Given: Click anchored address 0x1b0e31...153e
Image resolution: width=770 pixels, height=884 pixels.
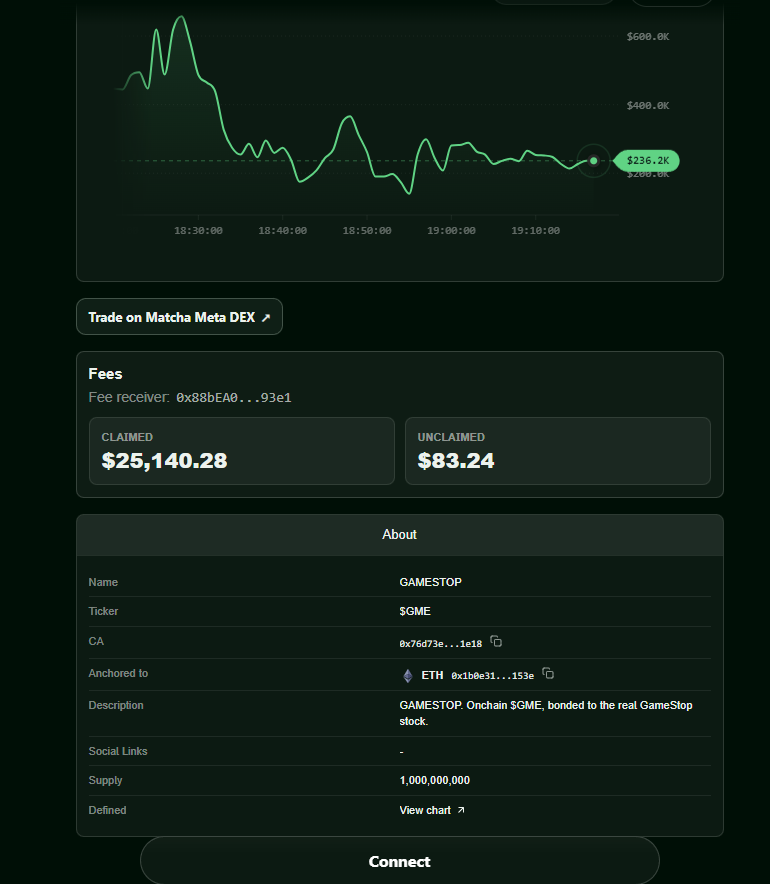Looking at the screenshot, I should pos(492,676).
